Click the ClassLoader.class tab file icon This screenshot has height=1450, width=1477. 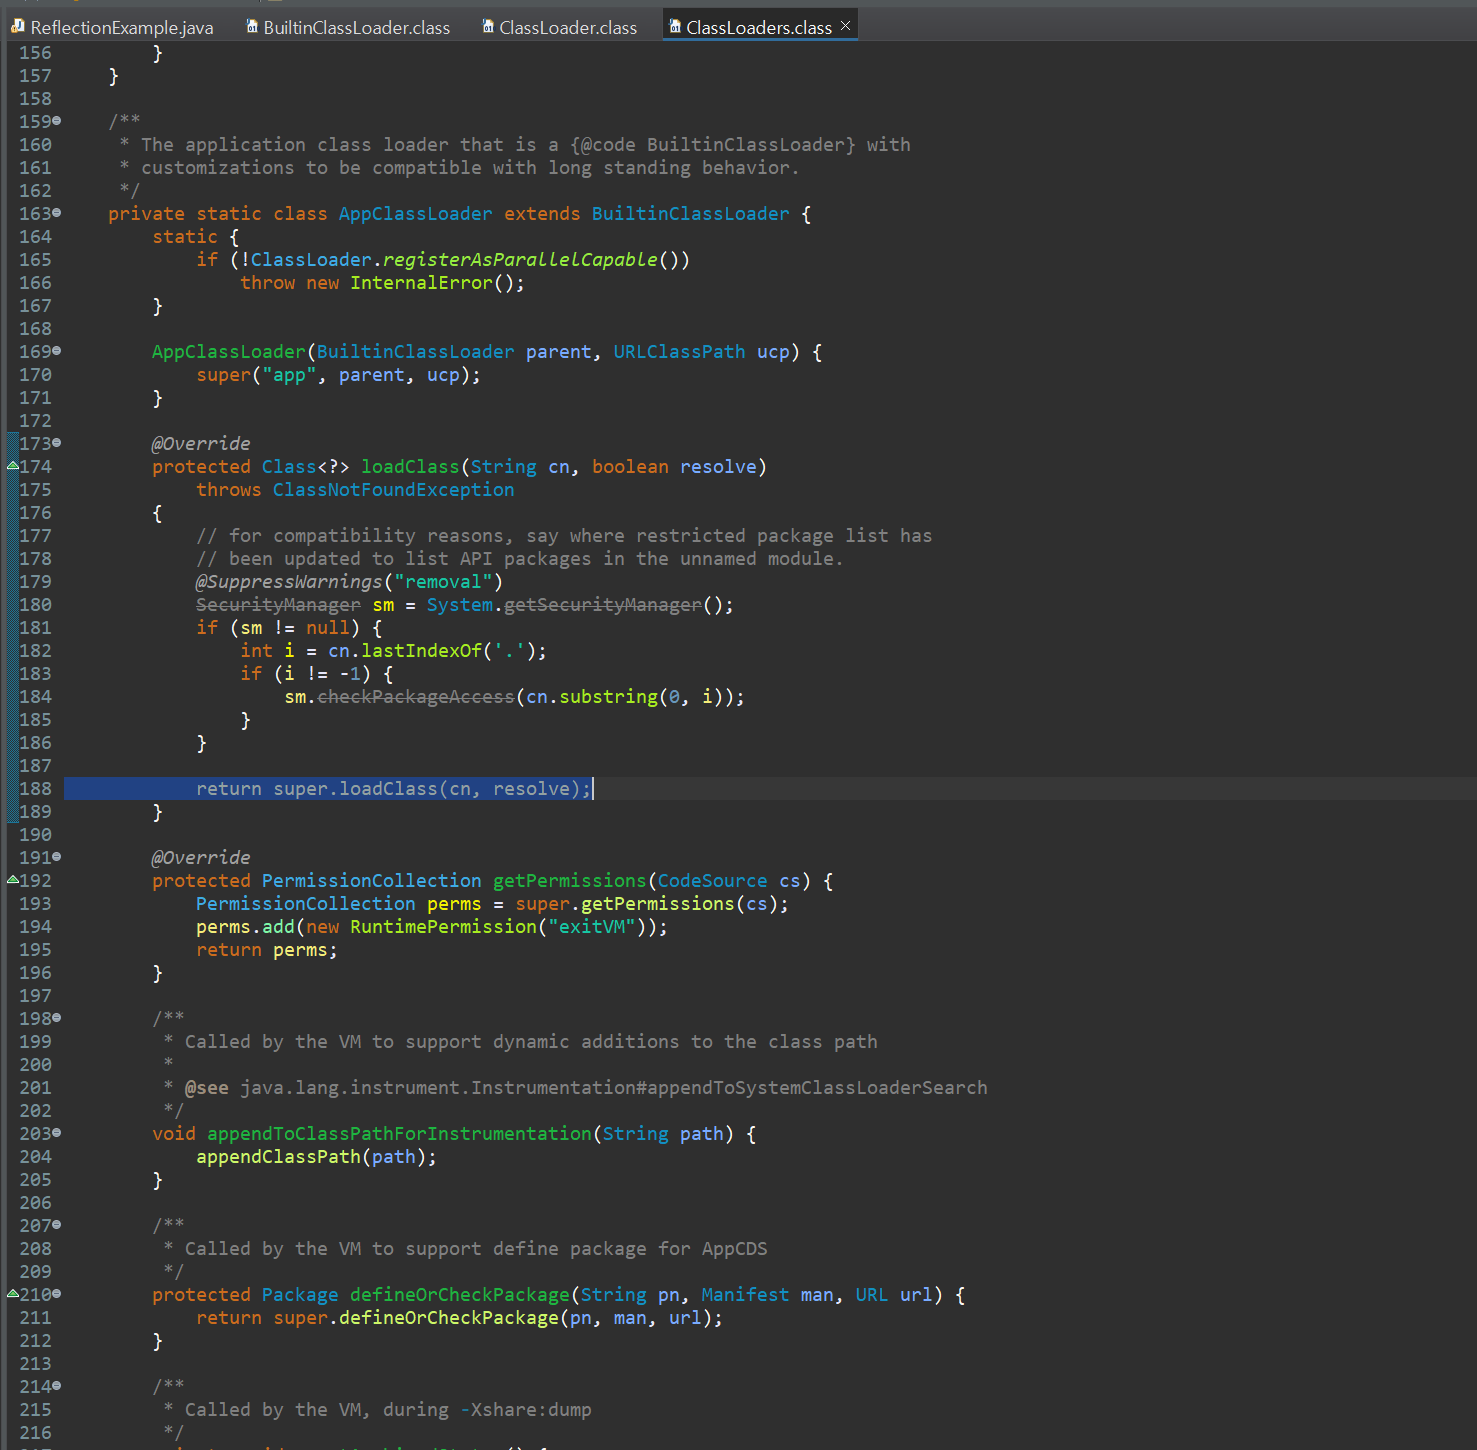pos(488,26)
